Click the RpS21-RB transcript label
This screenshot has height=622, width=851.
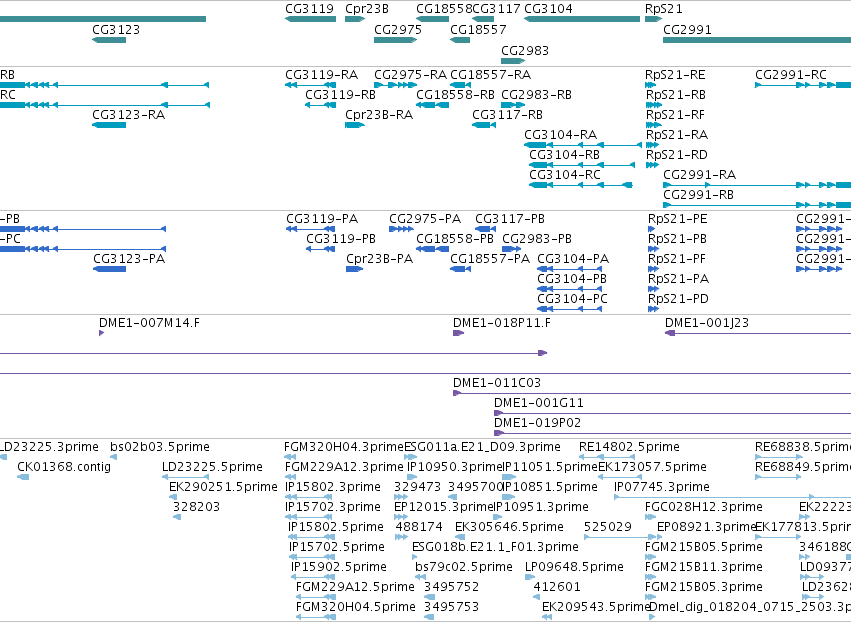coord(676,94)
